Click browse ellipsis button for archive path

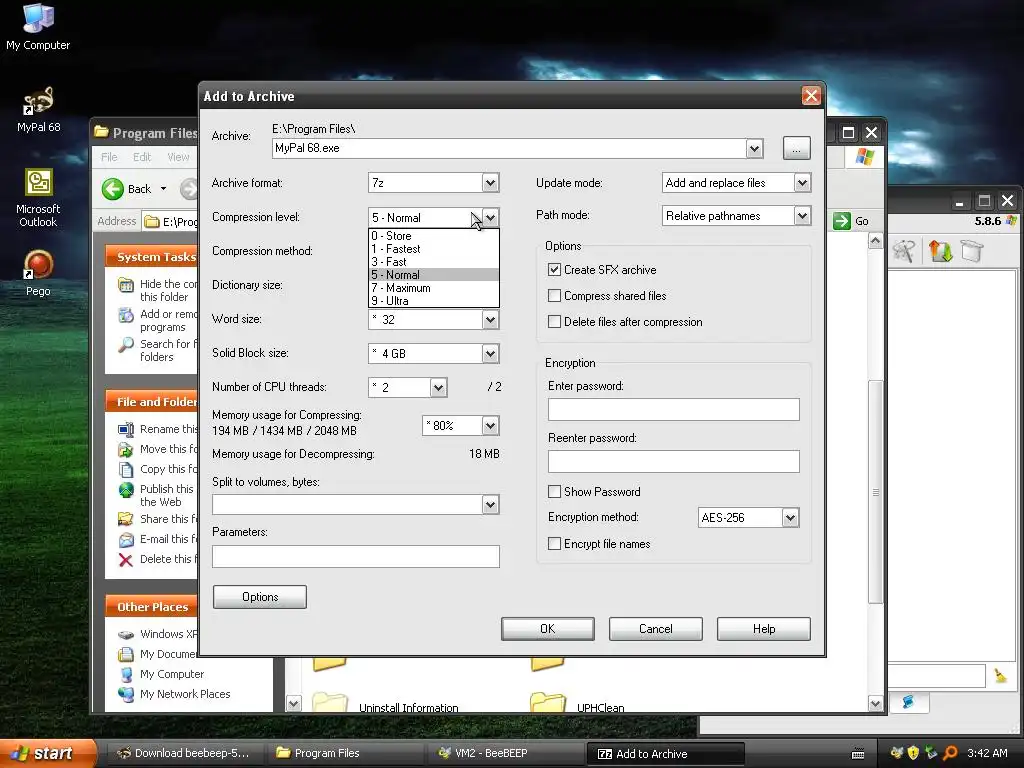[x=797, y=148]
